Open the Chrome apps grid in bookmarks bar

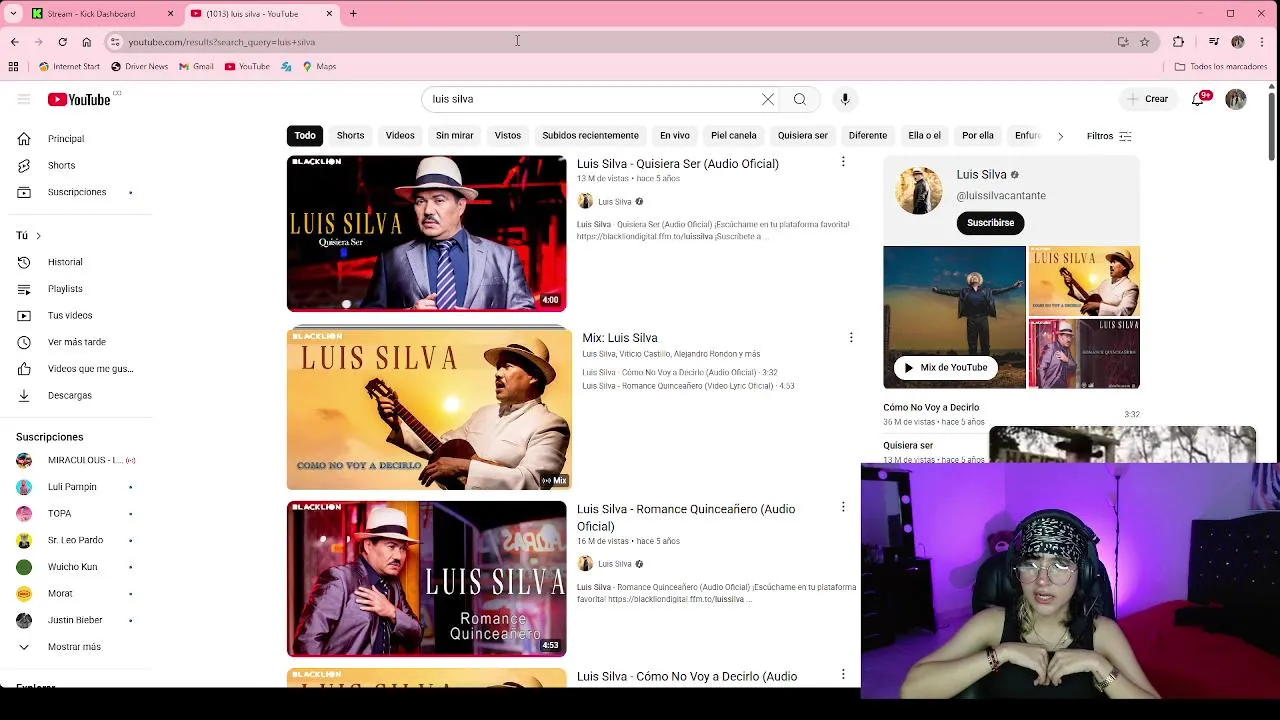[13, 67]
